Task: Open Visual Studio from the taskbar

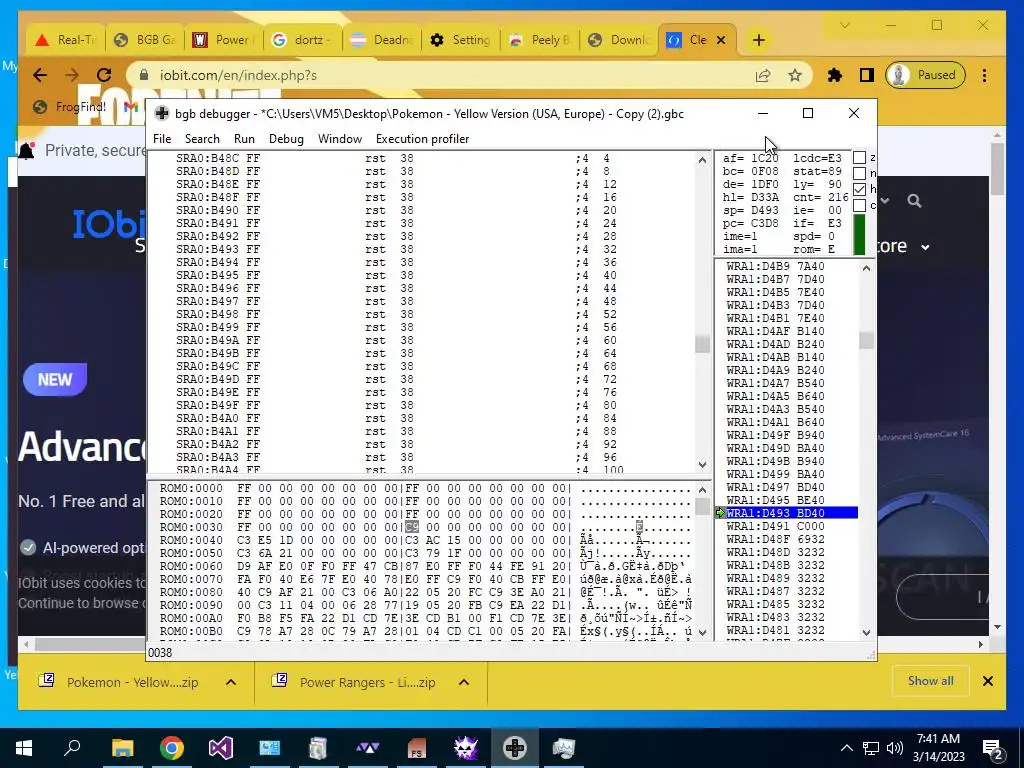Action: click(221, 748)
